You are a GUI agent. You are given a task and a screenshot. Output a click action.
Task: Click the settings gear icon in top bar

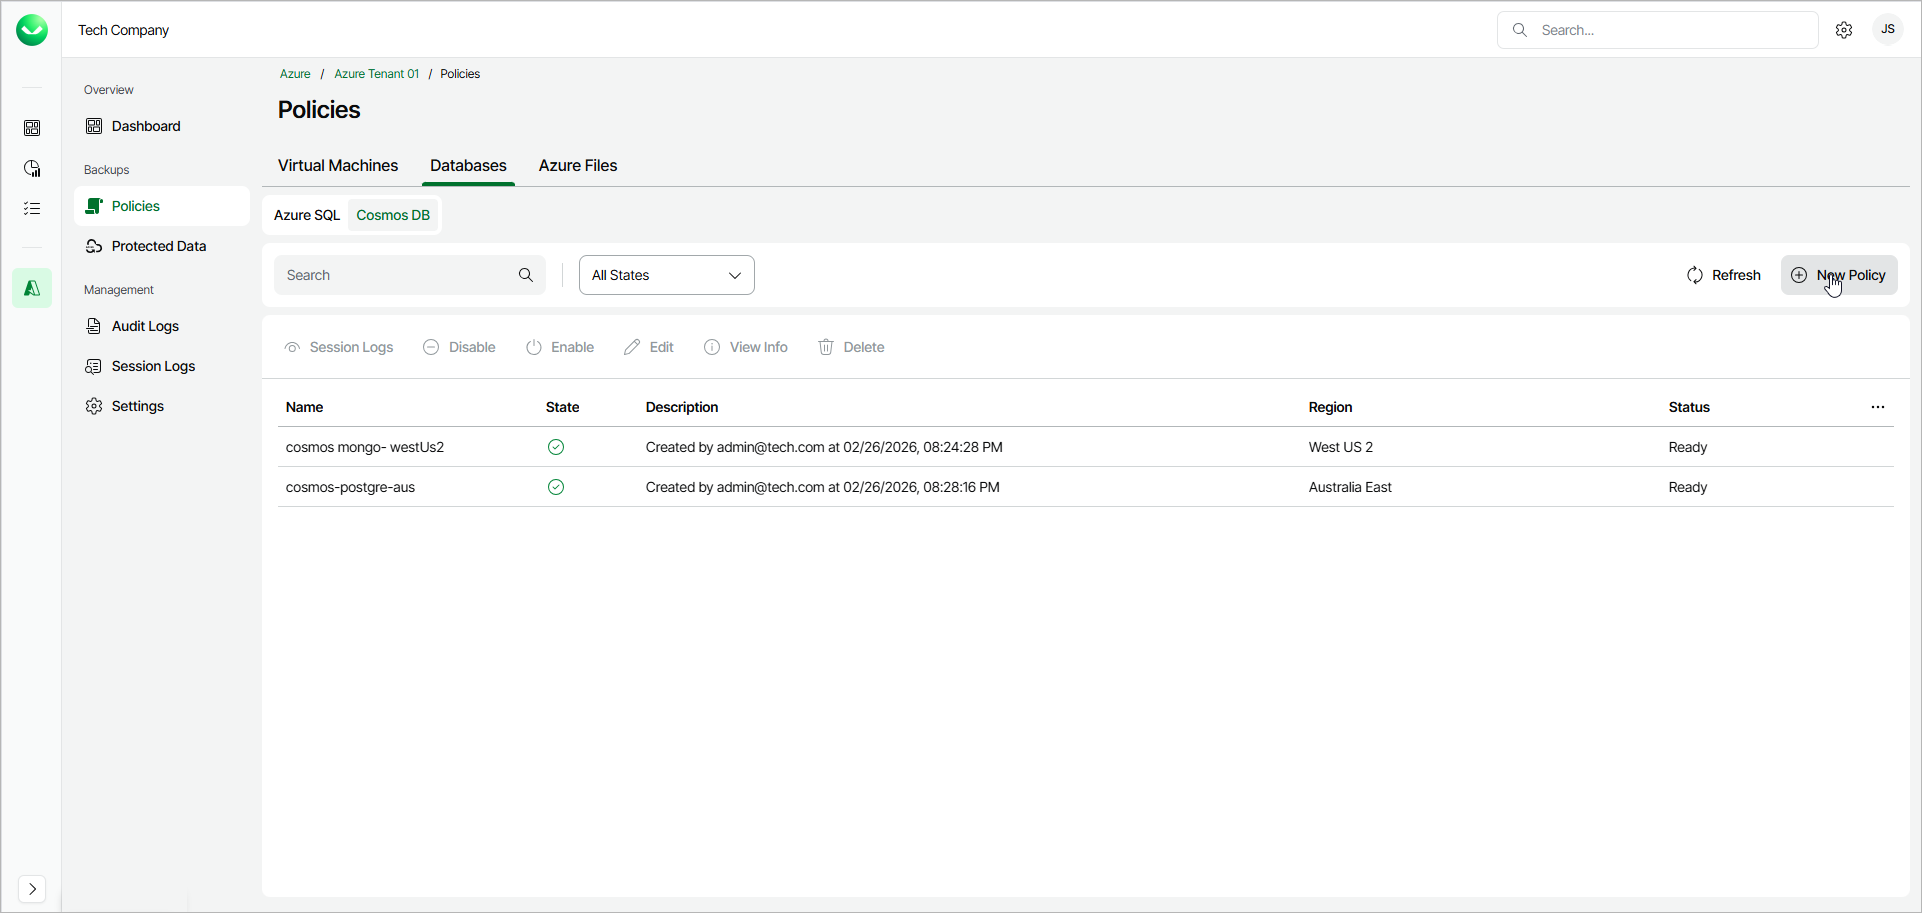click(x=1844, y=30)
